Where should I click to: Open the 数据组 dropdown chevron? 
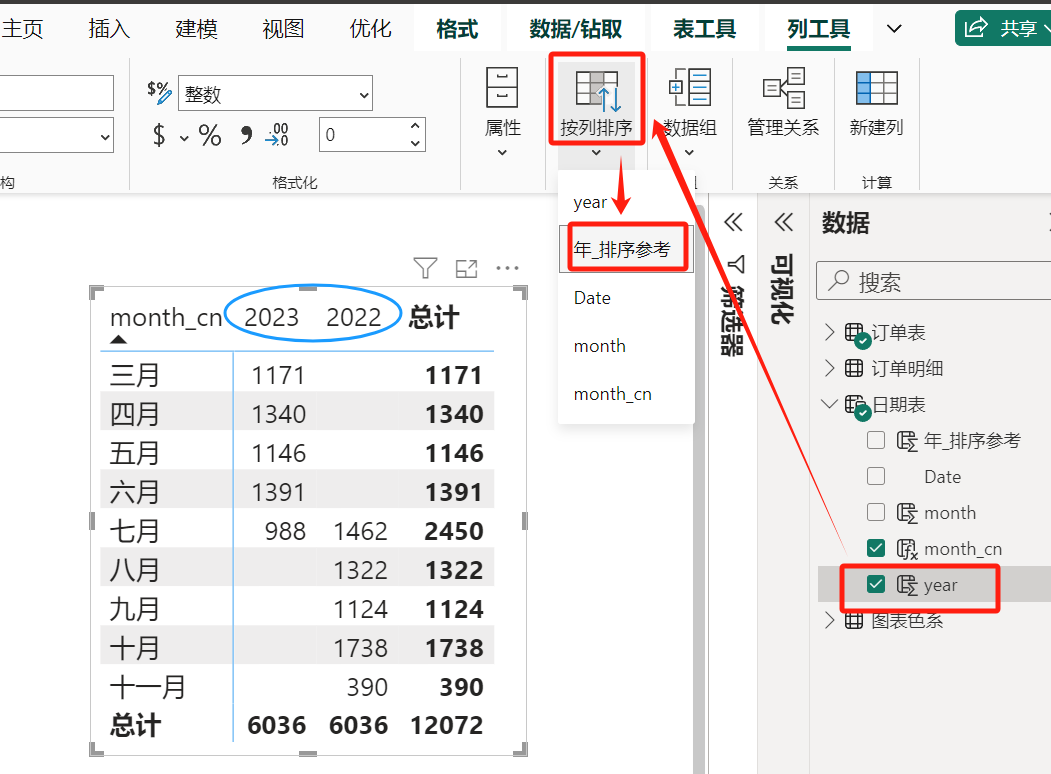click(690, 153)
